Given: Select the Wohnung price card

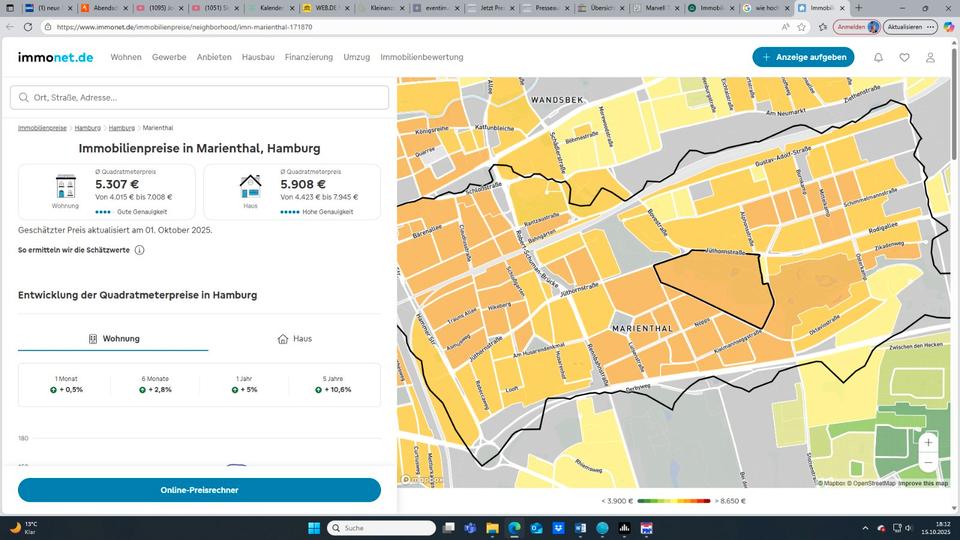Looking at the screenshot, I should pos(107,191).
